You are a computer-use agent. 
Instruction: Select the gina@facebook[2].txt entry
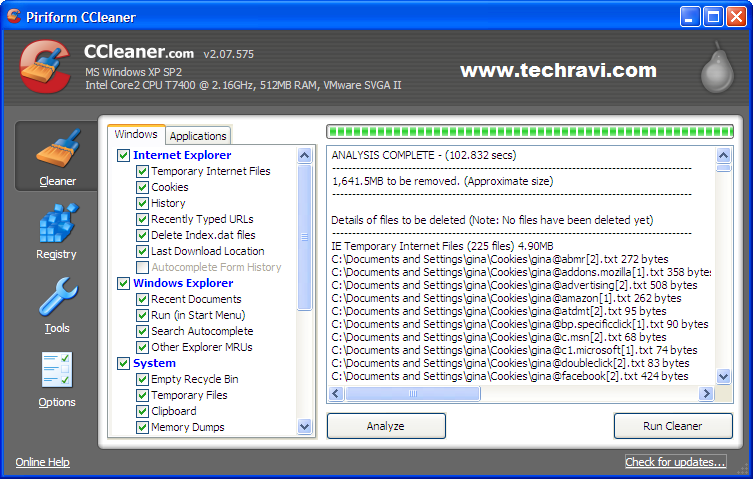pyautogui.click(x=510, y=376)
